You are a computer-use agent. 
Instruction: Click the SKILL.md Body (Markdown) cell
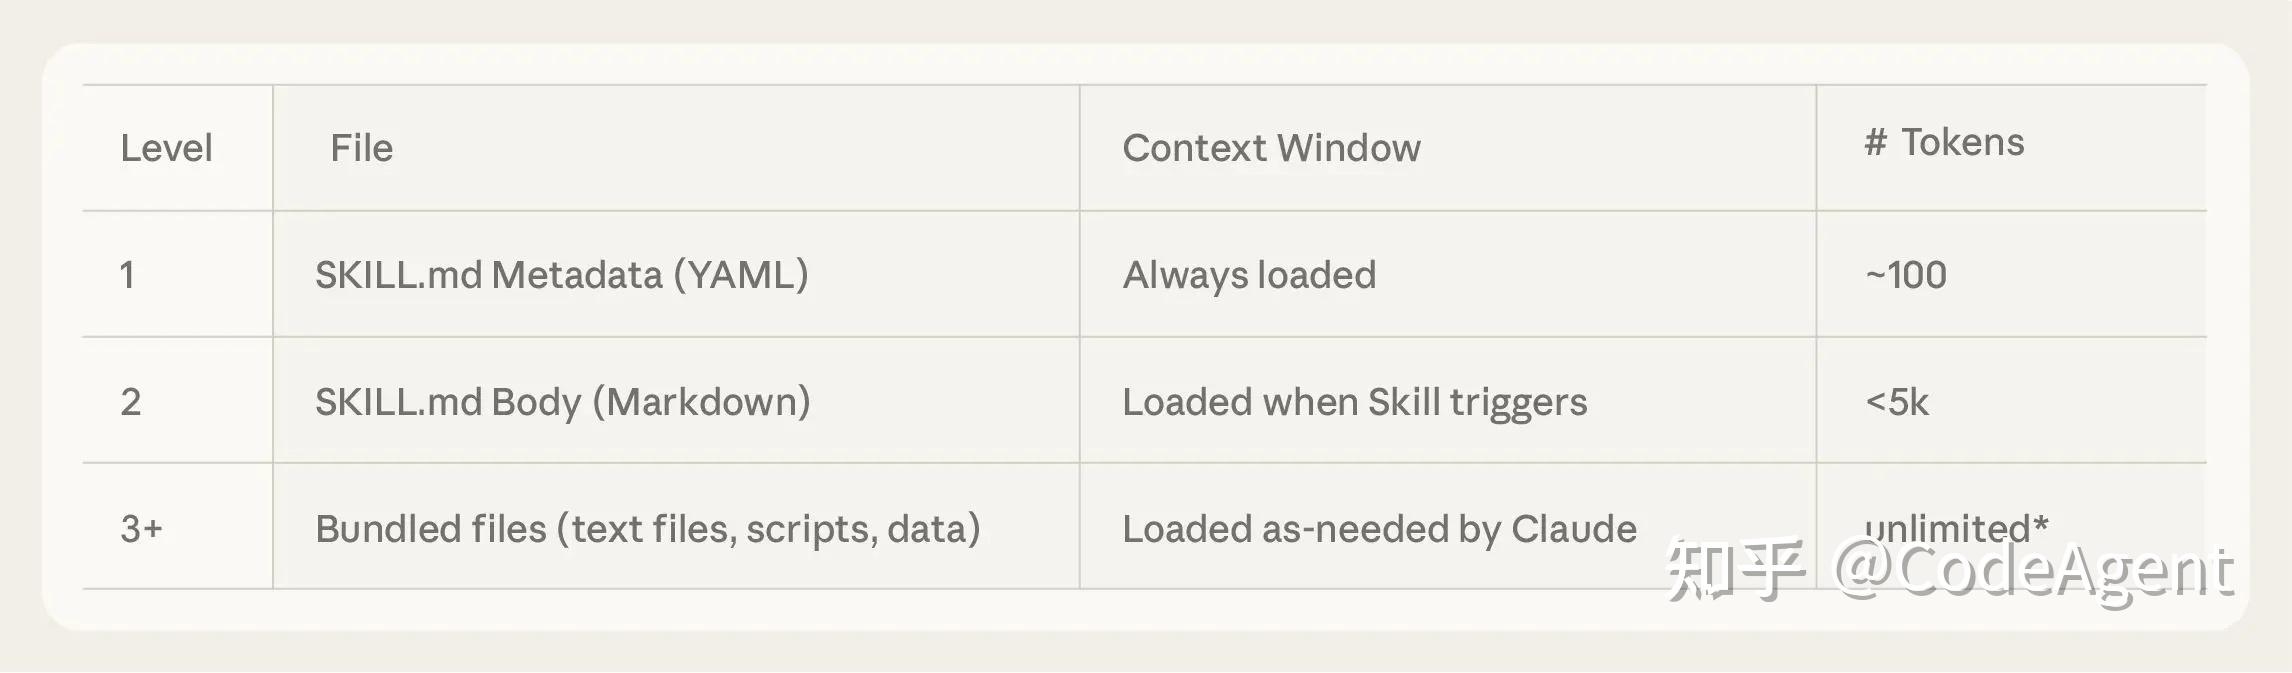click(x=562, y=402)
